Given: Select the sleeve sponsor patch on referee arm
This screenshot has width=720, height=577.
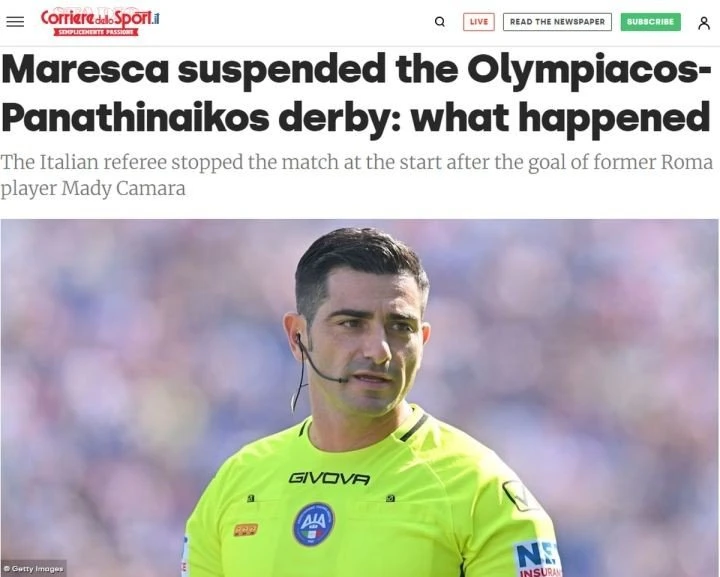Looking at the screenshot, I should click(x=537, y=560).
